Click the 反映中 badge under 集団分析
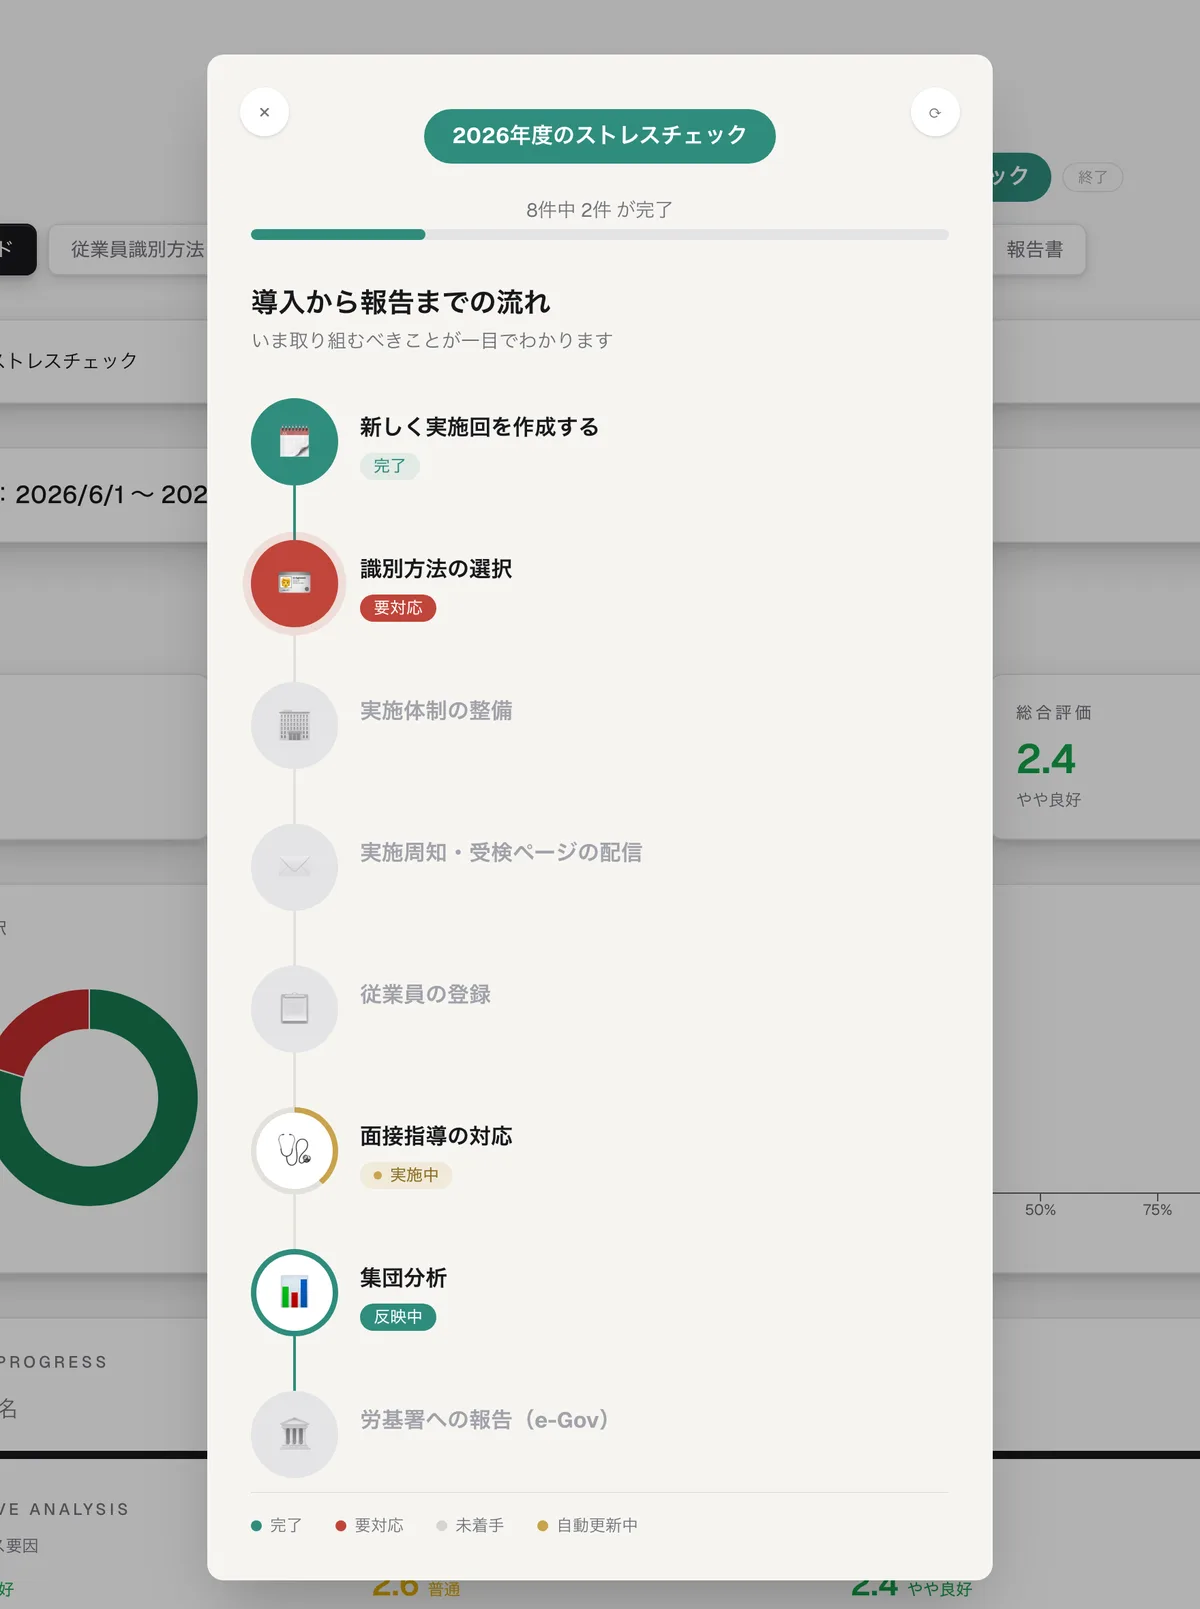The height and width of the screenshot is (1609, 1200). [x=398, y=1317]
